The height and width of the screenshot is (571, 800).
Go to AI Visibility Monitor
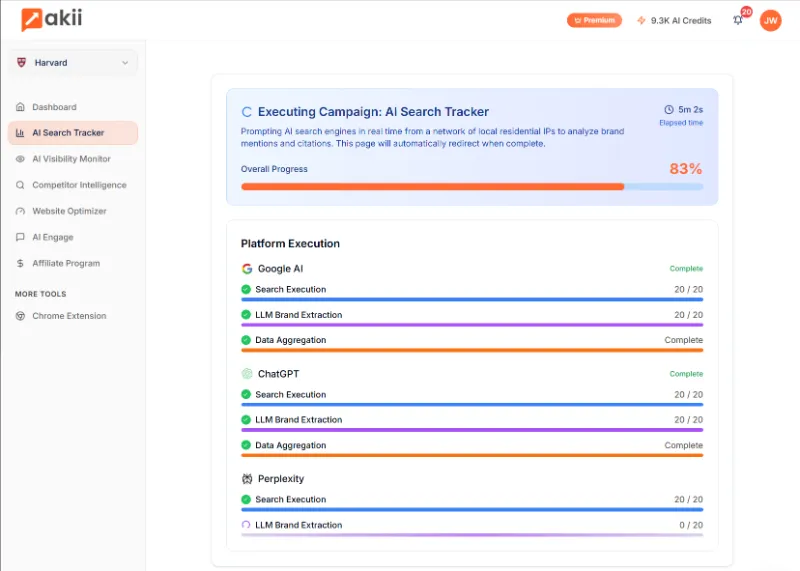(x=73, y=159)
